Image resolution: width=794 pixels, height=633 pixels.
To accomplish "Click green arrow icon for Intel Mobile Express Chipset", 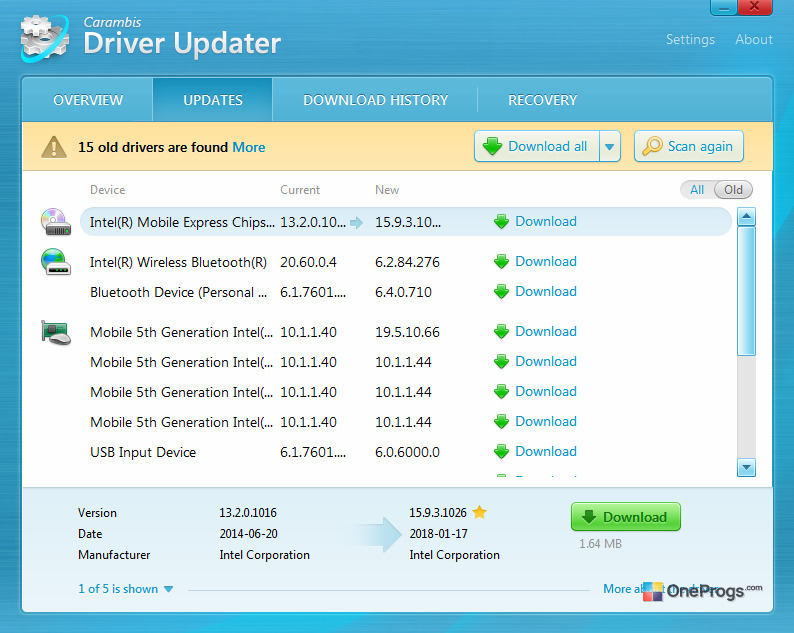I will pos(501,221).
